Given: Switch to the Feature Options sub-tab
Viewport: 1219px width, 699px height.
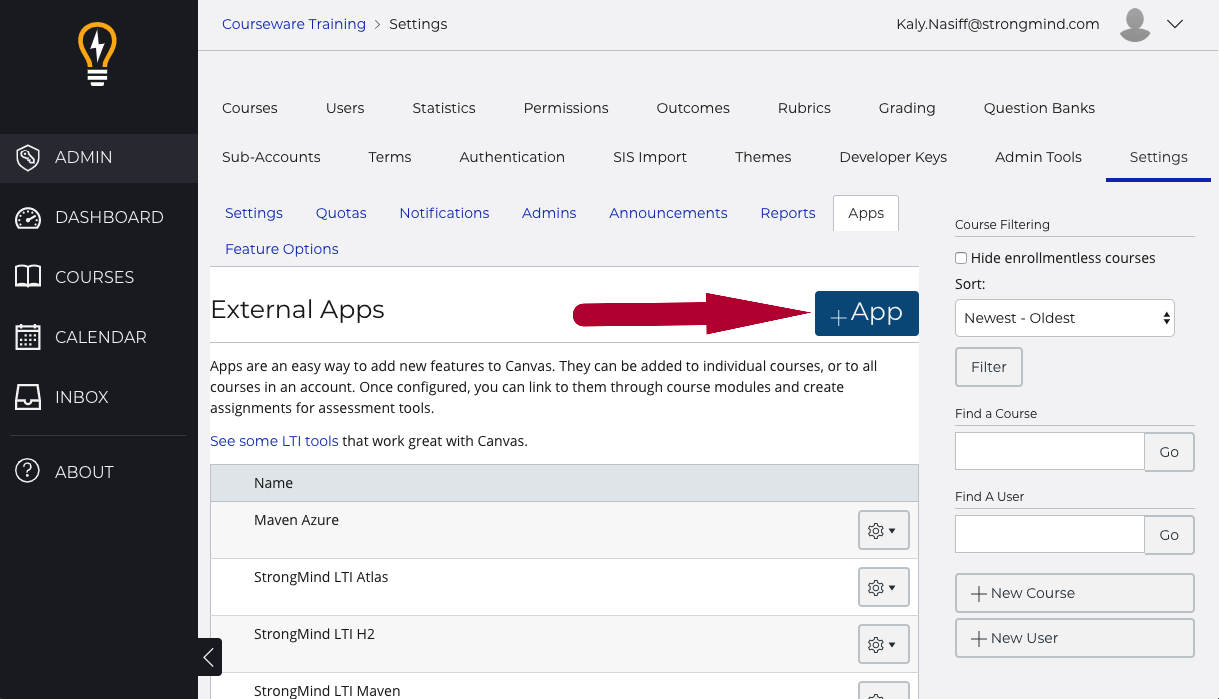Looking at the screenshot, I should [x=282, y=249].
